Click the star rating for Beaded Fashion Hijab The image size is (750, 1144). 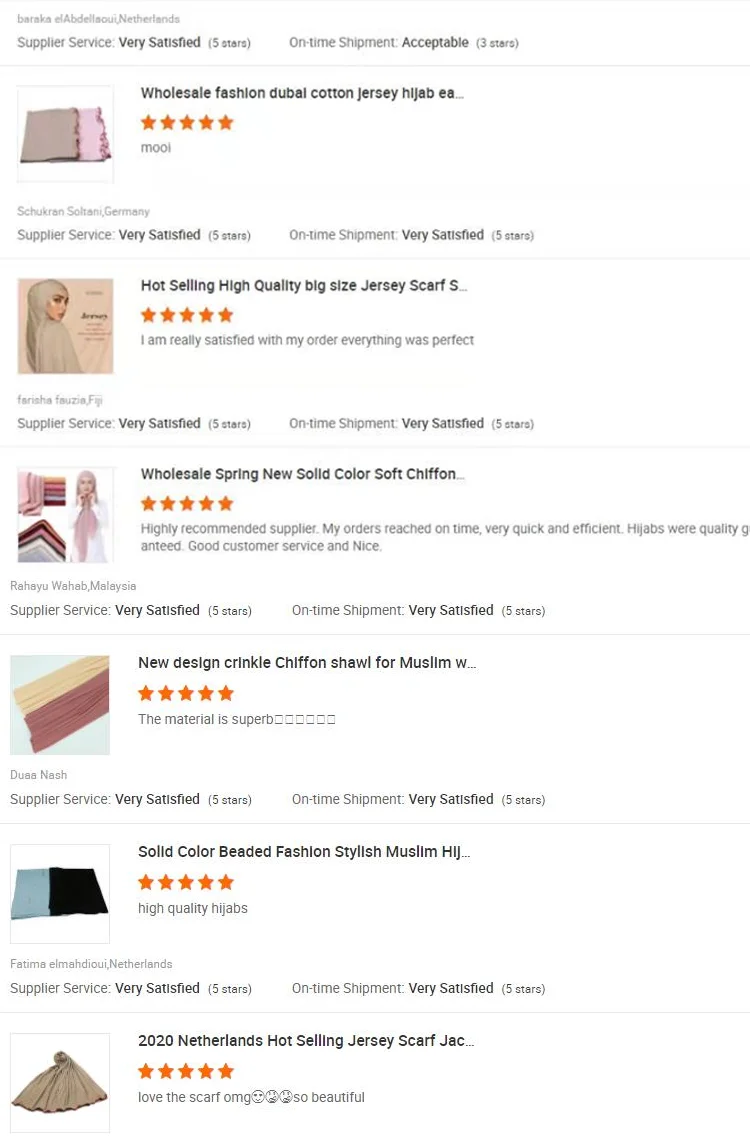pyautogui.click(x=185, y=881)
